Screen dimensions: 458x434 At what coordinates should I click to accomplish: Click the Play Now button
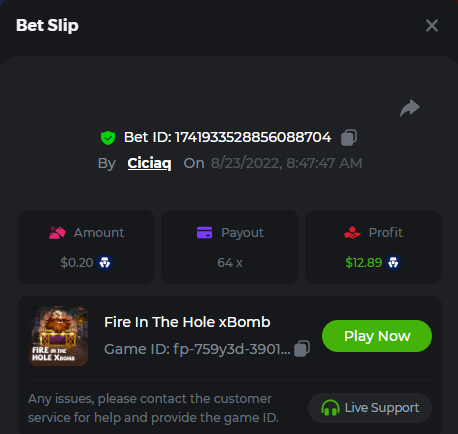(x=377, y=336)
